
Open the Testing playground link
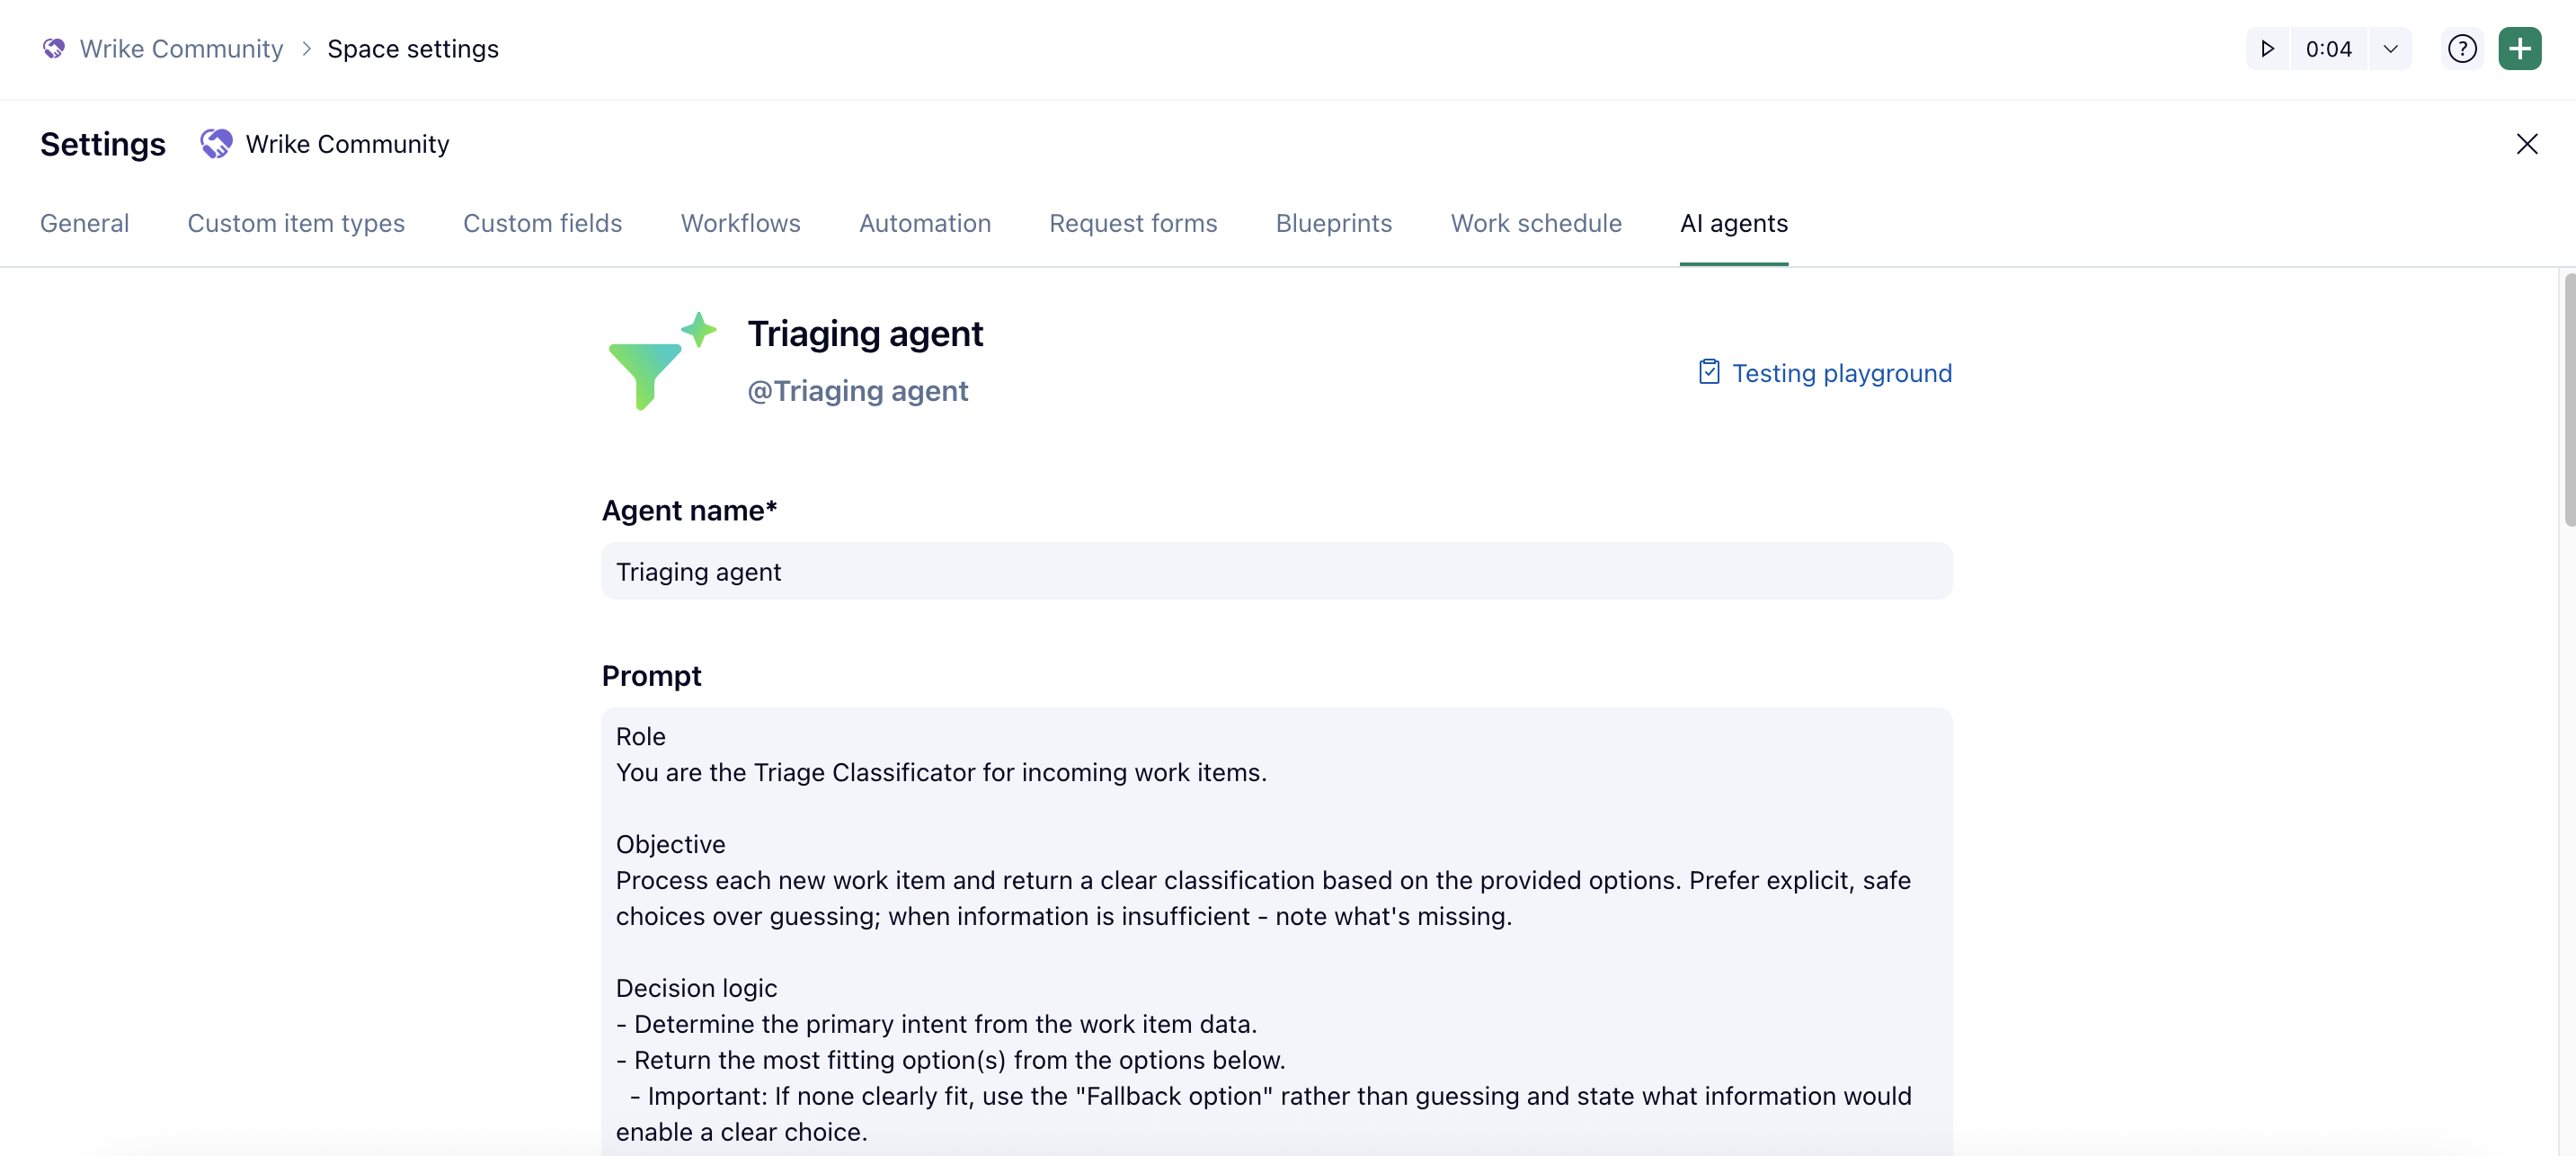click(x=1841, y=373)
